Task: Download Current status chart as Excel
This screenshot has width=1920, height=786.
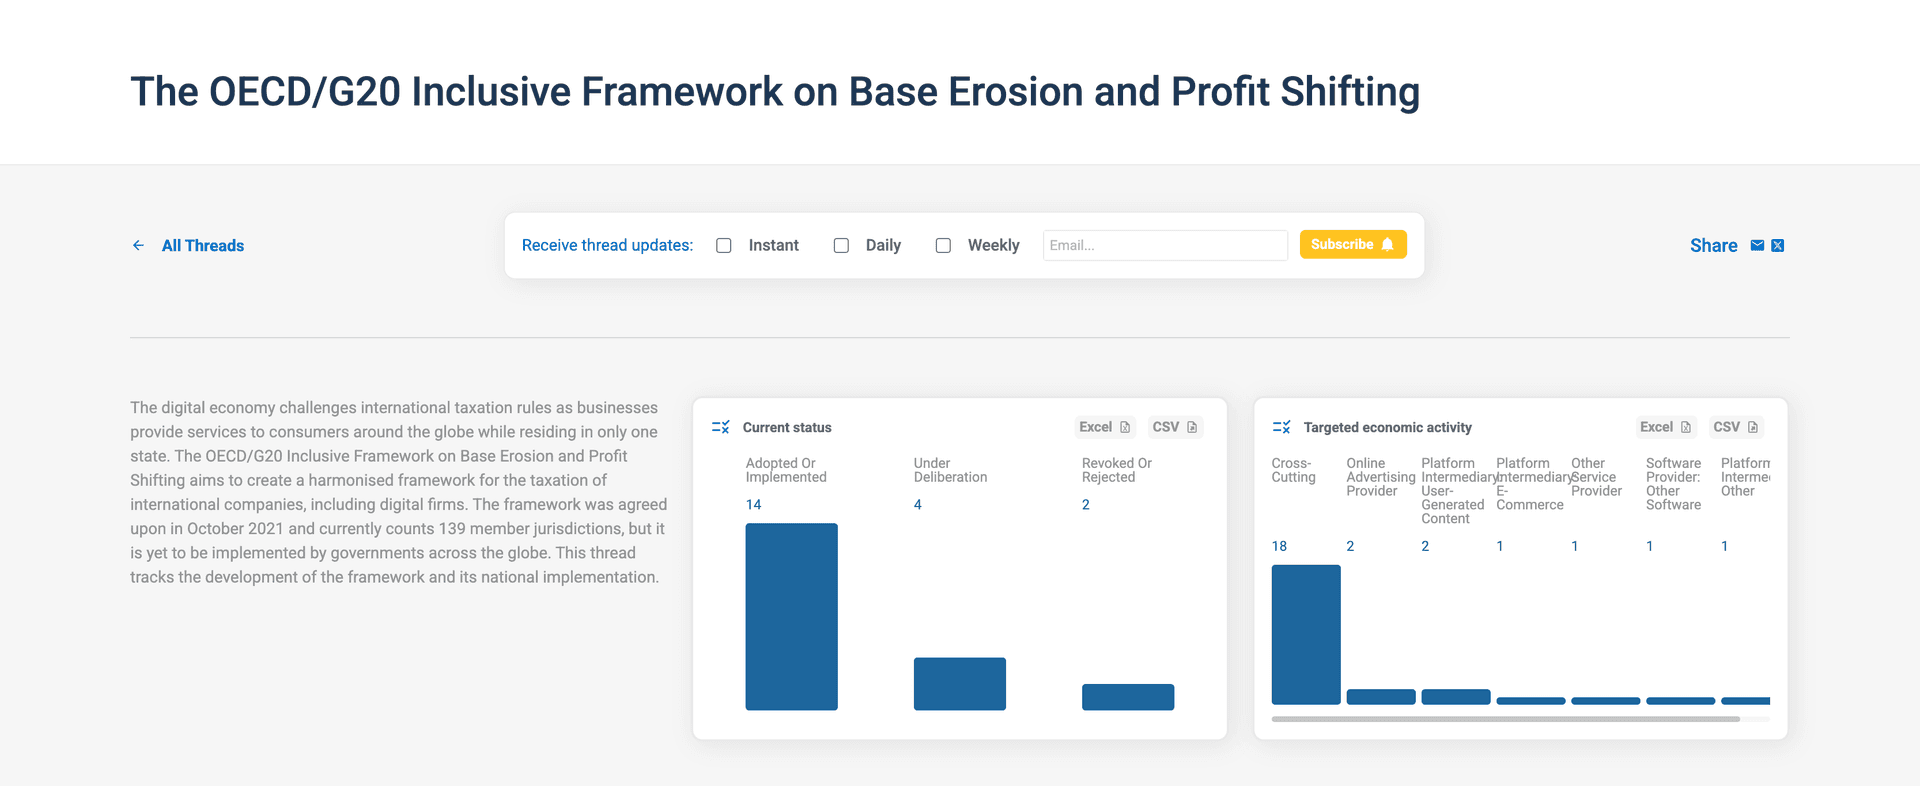Action: pos(1104,427)
